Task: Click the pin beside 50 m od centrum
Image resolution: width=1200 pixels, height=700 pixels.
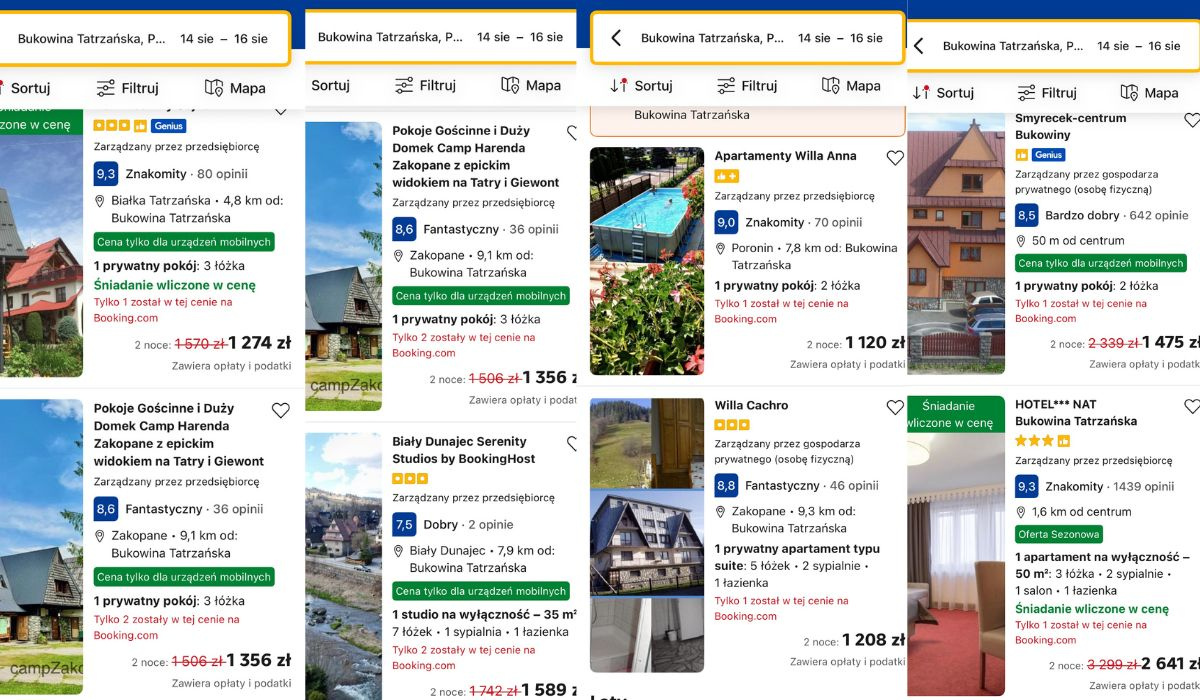Action: (x=1021, y=240)
